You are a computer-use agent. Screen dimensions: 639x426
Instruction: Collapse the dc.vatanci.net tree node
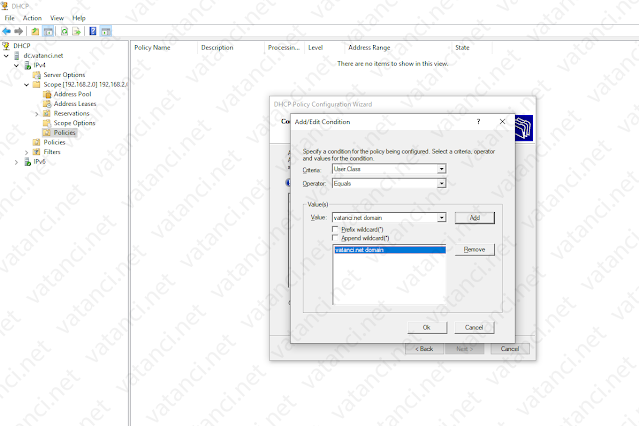click(6, 55)
